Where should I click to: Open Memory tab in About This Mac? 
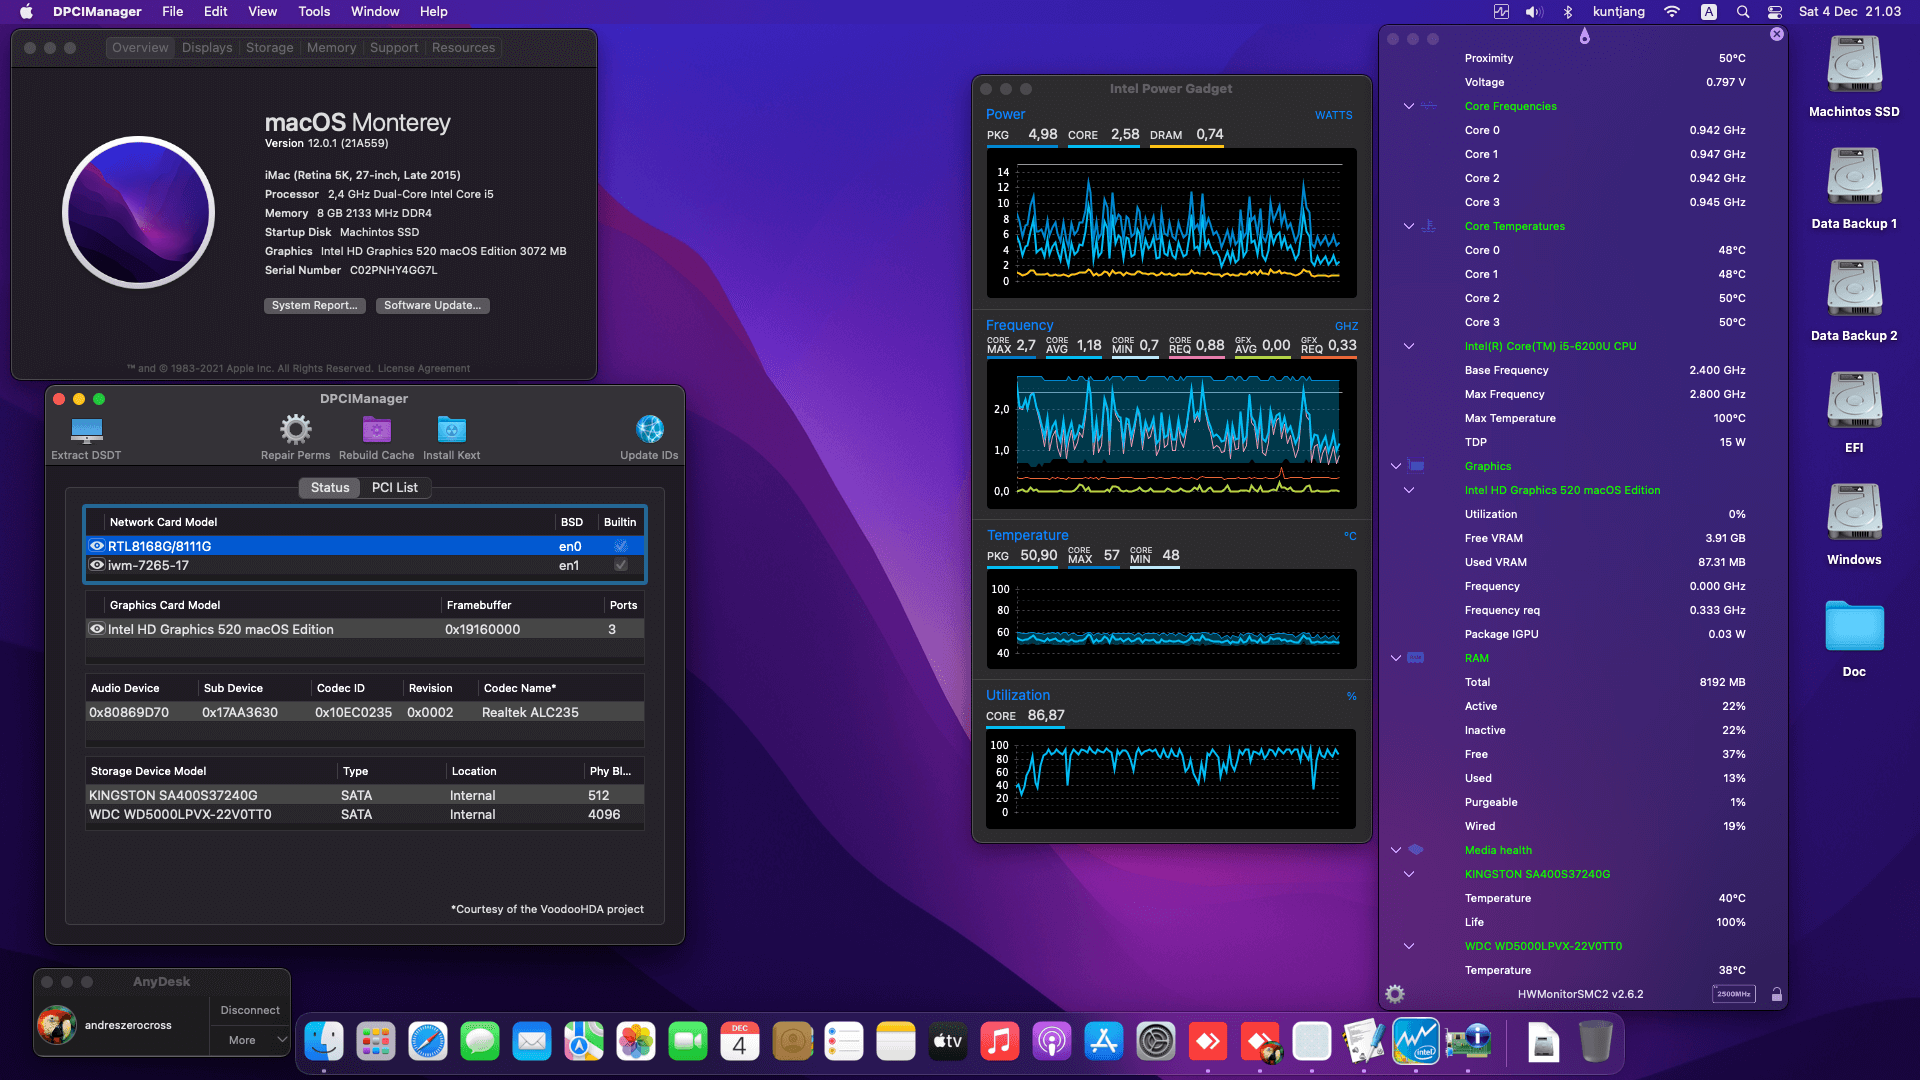(x=331, y=48)
